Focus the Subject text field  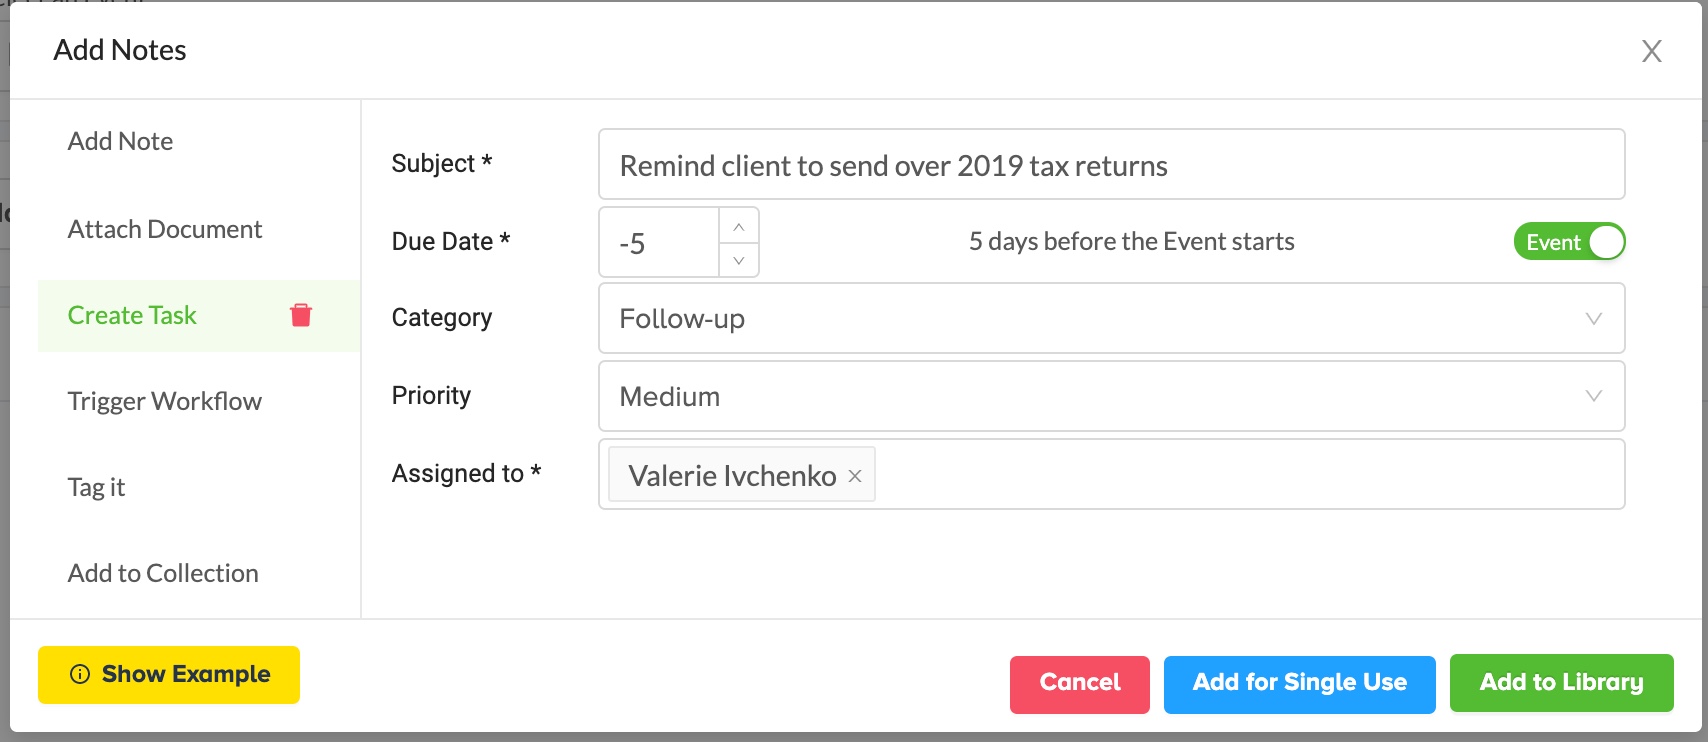1111,164
